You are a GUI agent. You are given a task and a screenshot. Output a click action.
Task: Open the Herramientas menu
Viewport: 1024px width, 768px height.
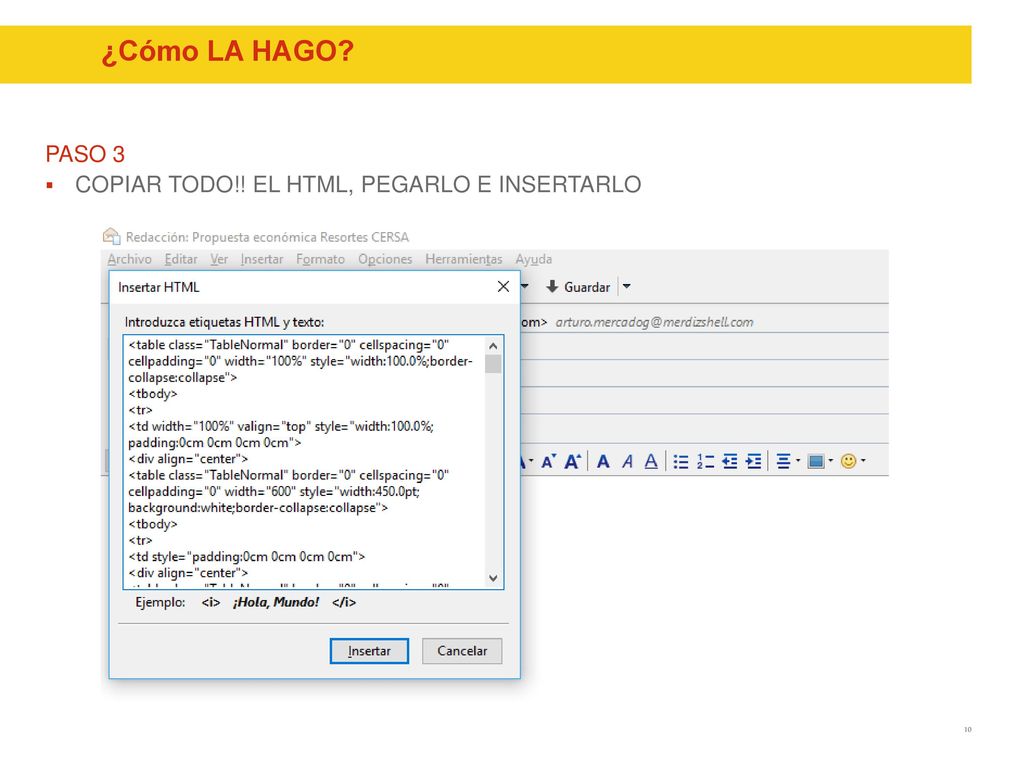point(464,259)
